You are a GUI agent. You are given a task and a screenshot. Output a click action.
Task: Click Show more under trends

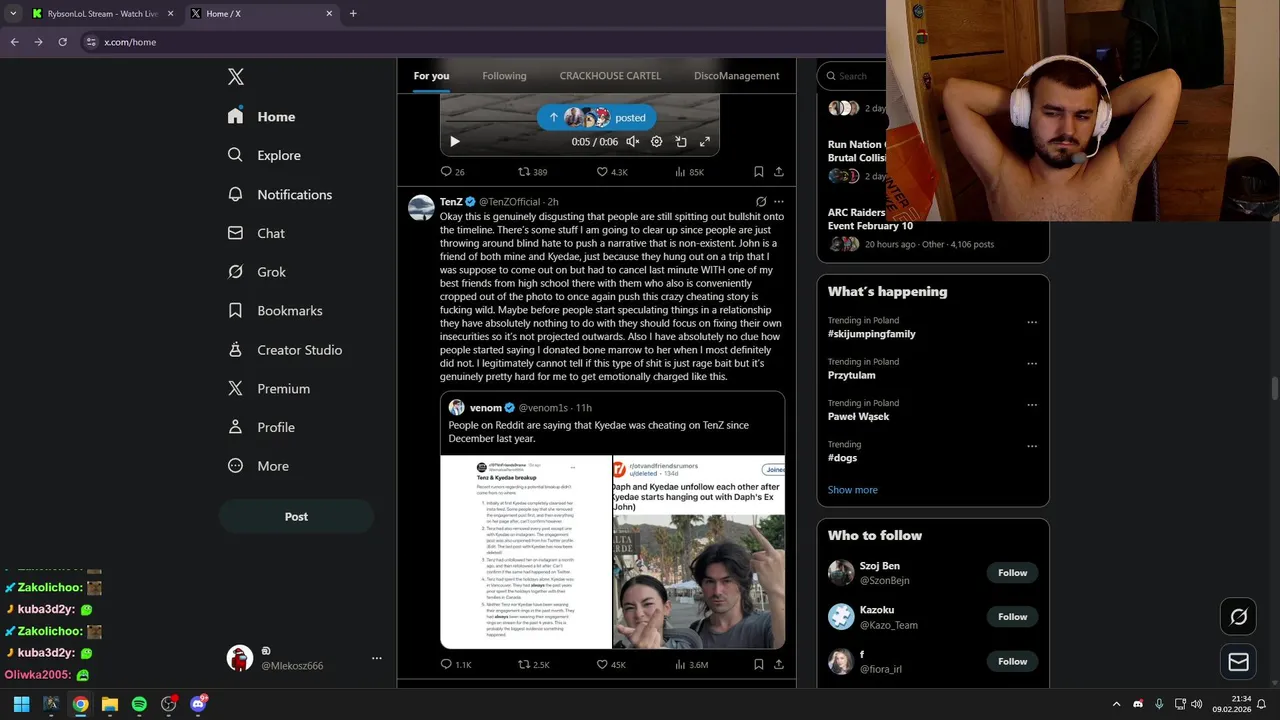[x=852, y=490]
